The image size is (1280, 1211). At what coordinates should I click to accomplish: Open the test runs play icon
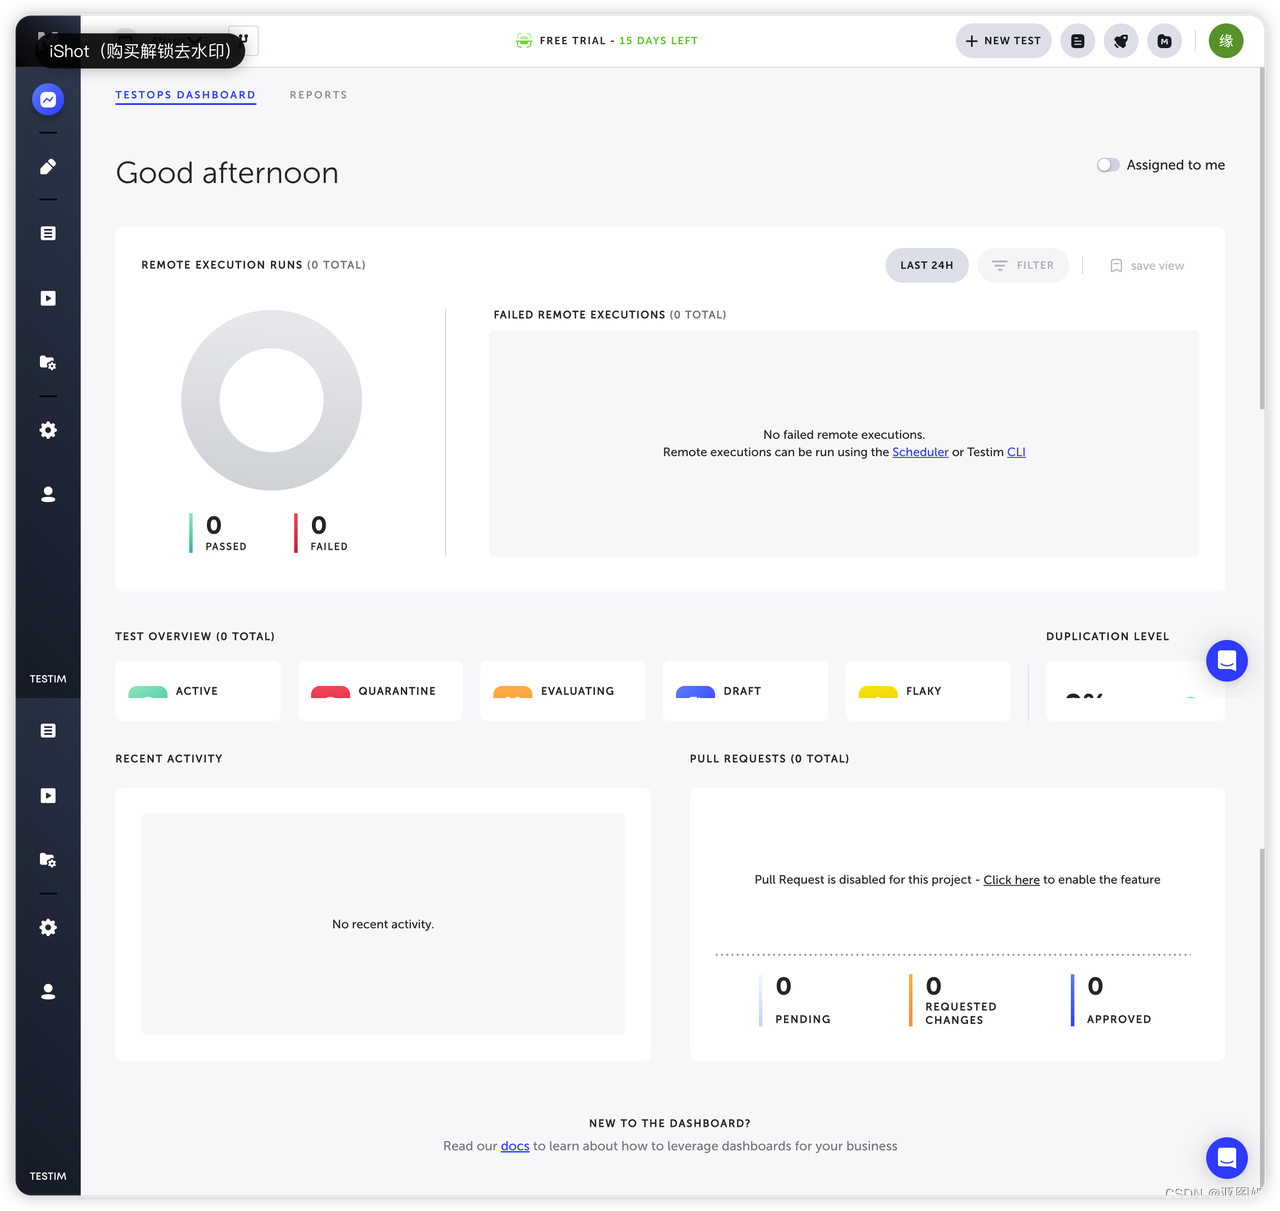[x=47, y=297]
